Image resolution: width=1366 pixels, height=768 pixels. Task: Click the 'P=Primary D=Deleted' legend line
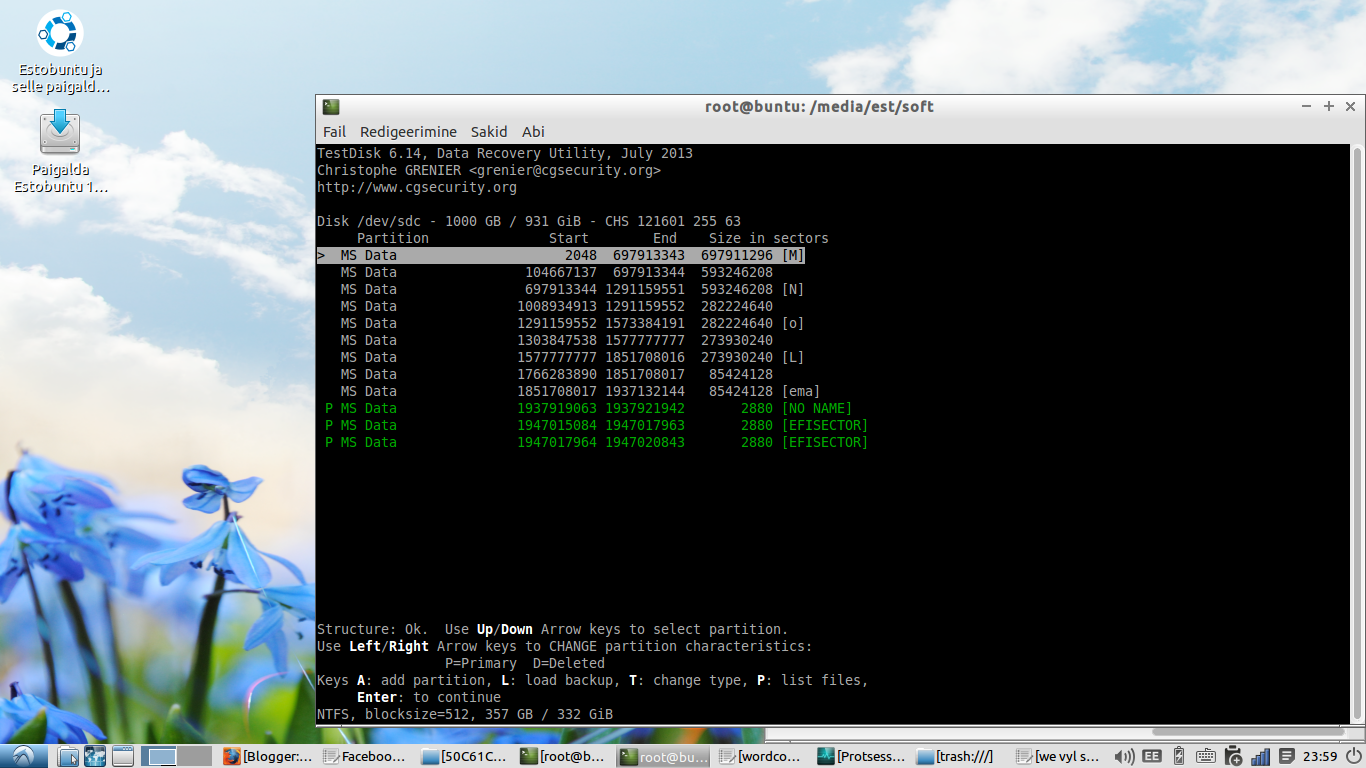(x=525, y=664)
